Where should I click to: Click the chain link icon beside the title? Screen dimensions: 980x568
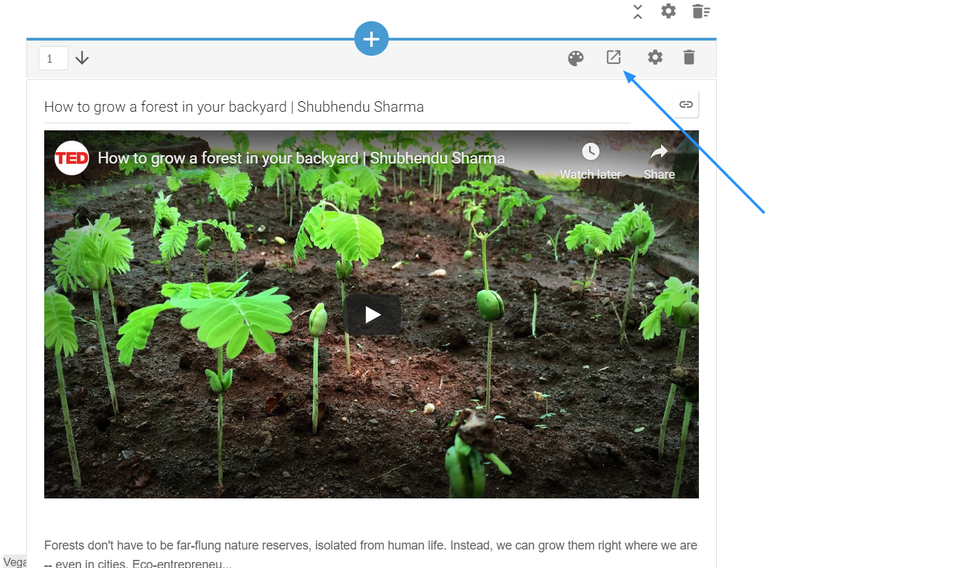pos(686,104)
